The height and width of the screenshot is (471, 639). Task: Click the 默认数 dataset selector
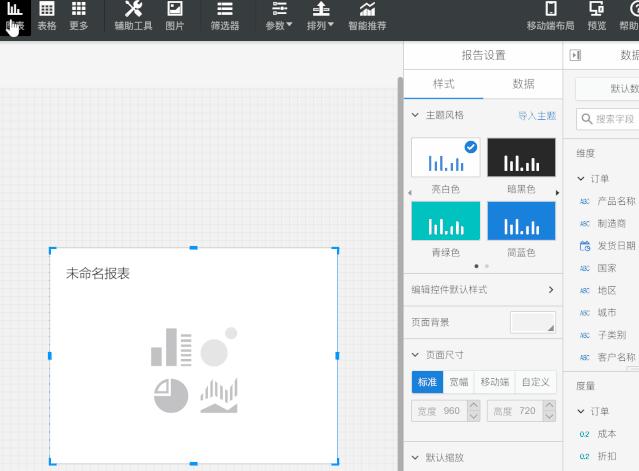pyautogui.click(x=607, y=88)
